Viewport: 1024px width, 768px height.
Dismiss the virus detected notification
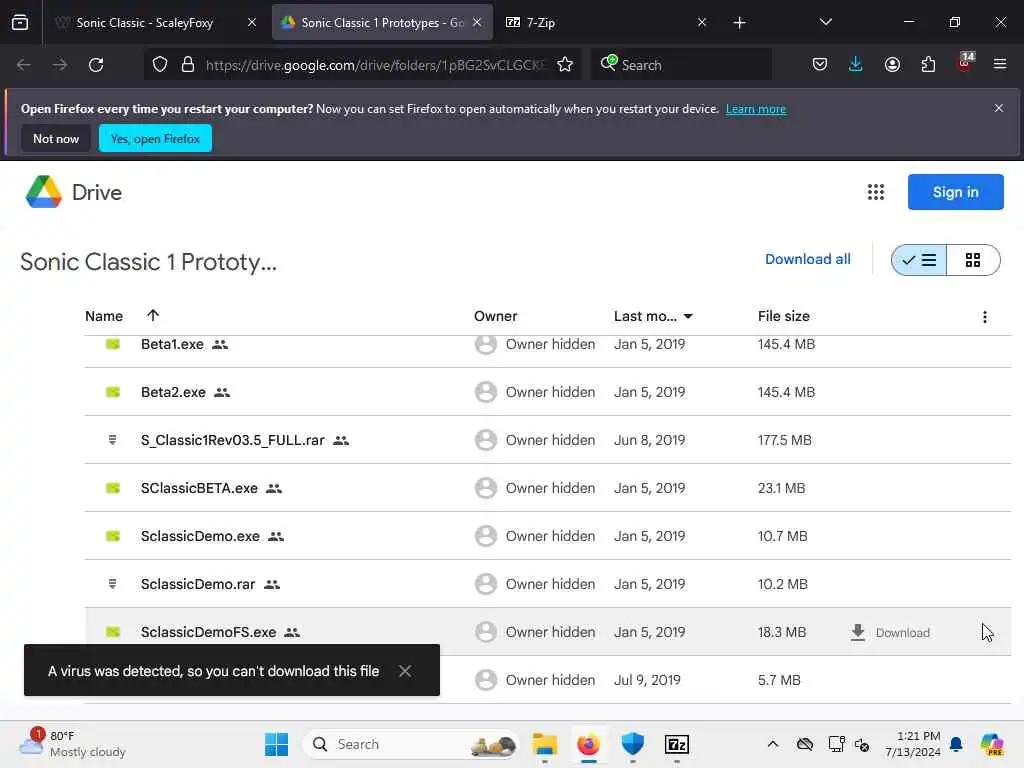[405, 671]
